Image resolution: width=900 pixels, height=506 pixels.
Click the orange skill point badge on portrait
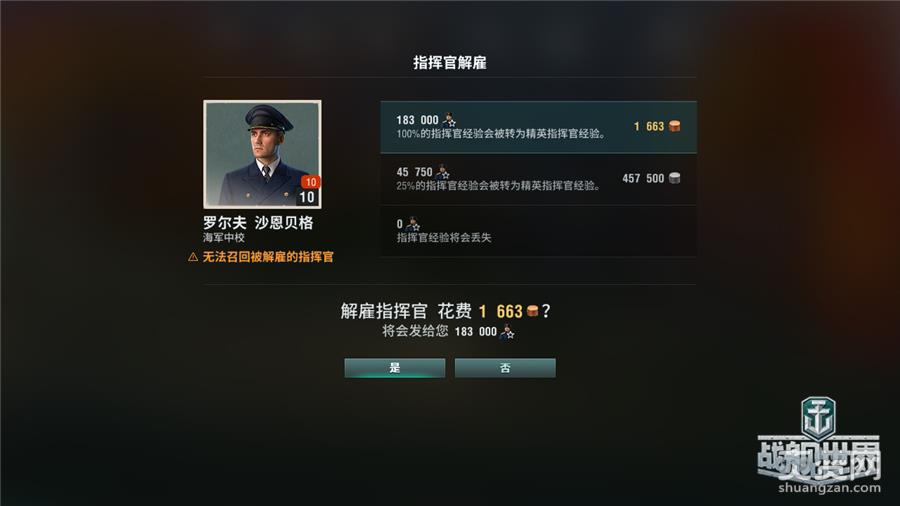click(x=310, y=182)
